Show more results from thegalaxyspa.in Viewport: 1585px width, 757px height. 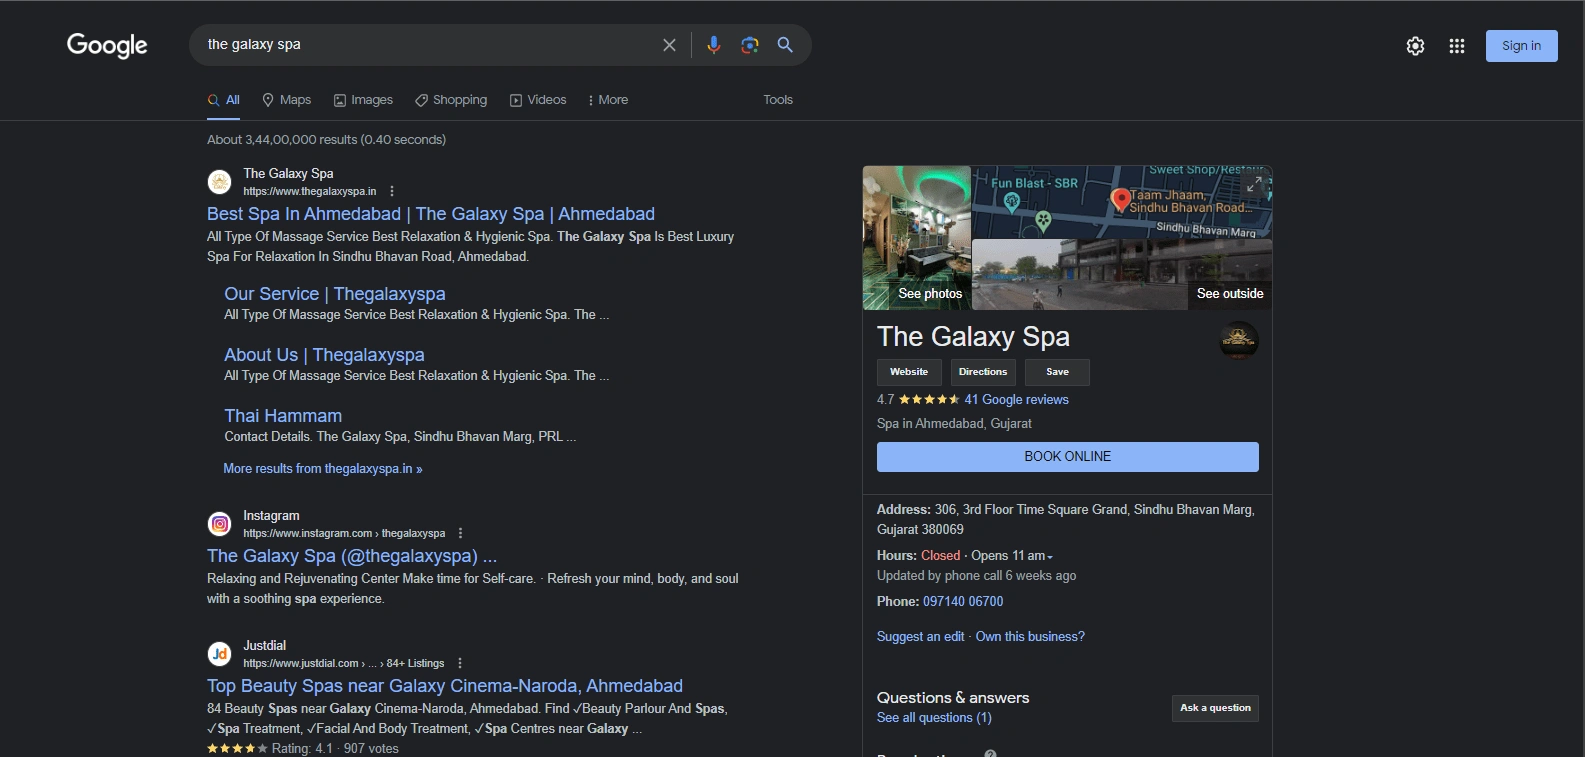tap(323, 469)
